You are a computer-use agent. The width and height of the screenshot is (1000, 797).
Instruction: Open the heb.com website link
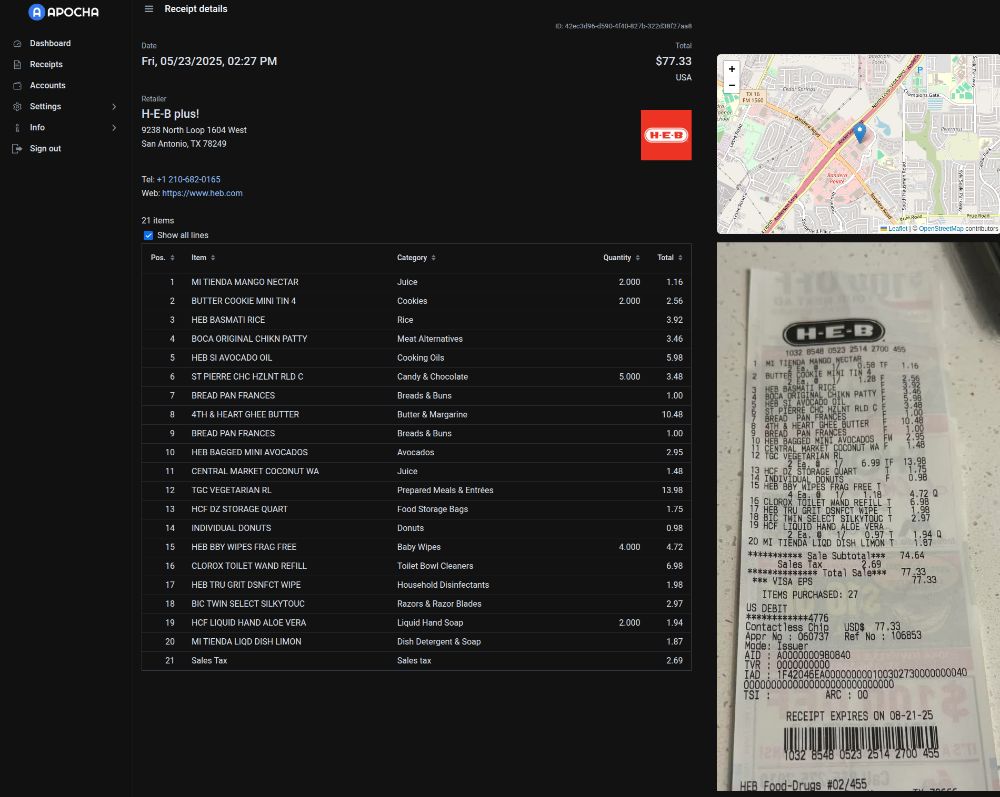click(202, 193)
